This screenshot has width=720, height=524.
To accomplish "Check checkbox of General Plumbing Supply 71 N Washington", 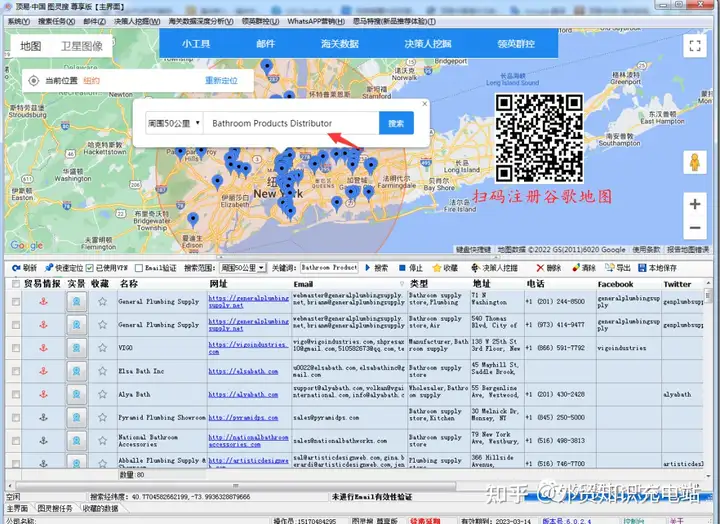I will (16, 302).
